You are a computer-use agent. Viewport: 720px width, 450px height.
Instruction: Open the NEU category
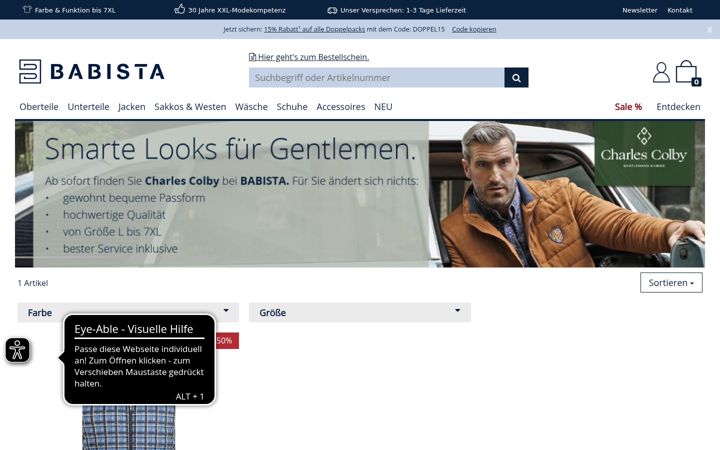point(383,107)
